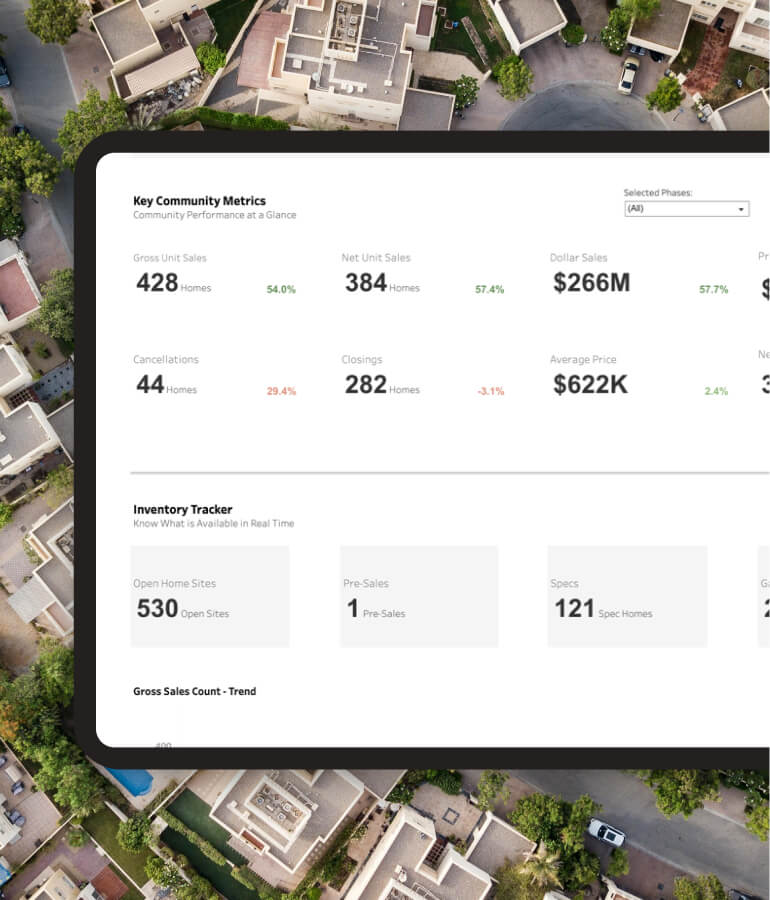Open the Selected Phases dropdown
This screenshot has width=770, height=900.
(x=686, y=209)
